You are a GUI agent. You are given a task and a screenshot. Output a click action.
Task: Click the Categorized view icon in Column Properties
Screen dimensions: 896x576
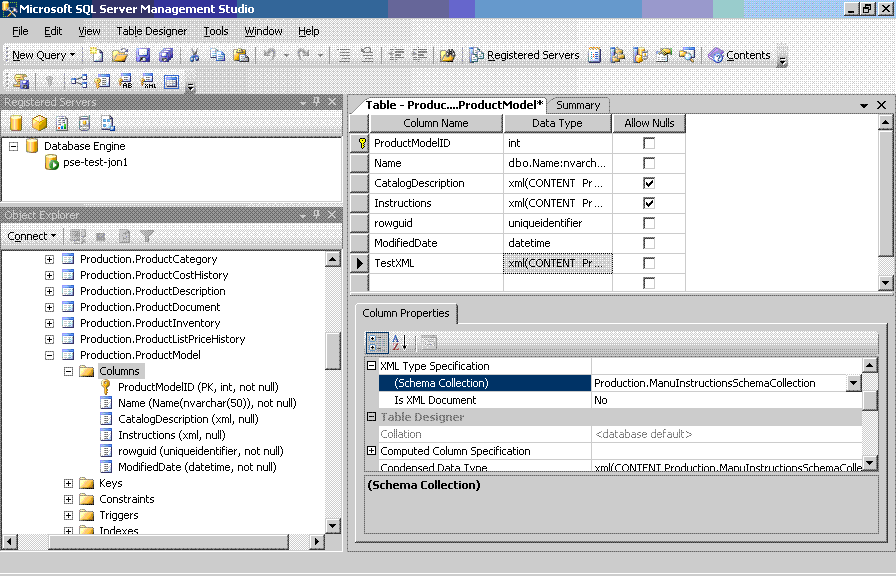[x=377, y=343]
